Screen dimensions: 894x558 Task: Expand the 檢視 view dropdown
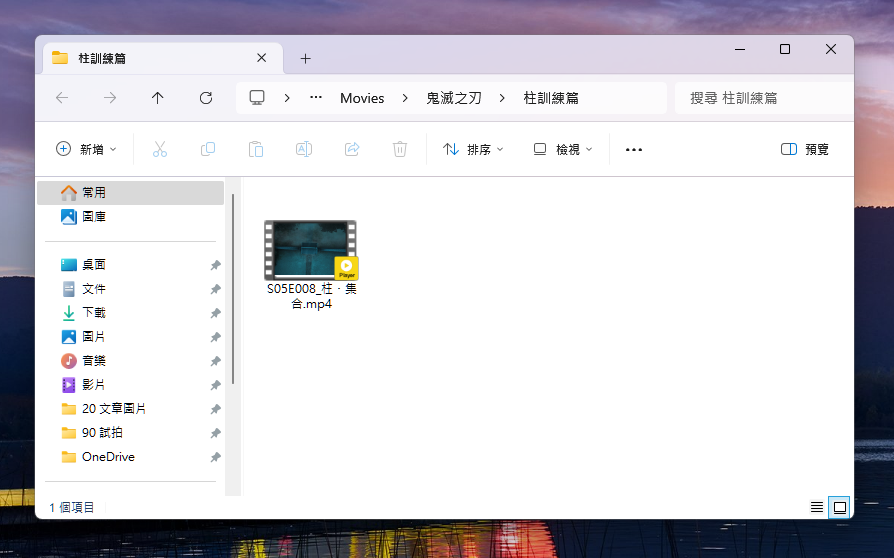(562, 149)
